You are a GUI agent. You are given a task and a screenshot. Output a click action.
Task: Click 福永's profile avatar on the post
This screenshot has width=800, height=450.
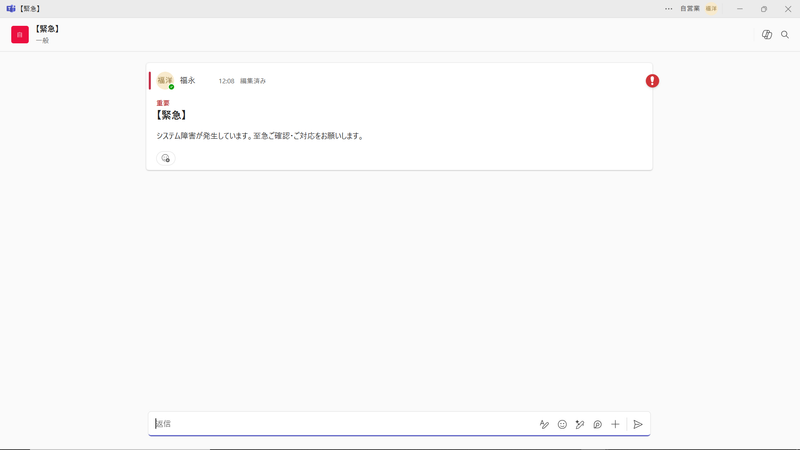(165, 81)
